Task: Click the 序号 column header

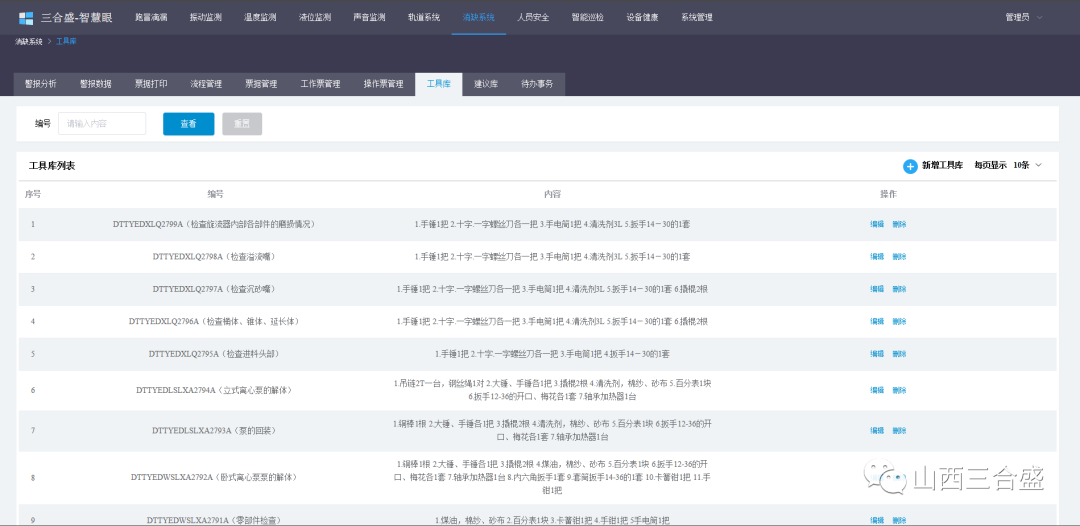Action: point(33,194)
